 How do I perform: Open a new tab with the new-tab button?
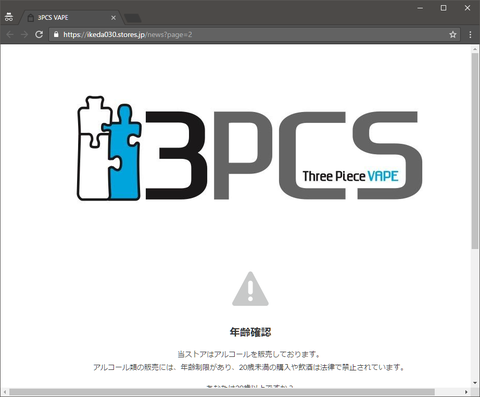(133, 18)
